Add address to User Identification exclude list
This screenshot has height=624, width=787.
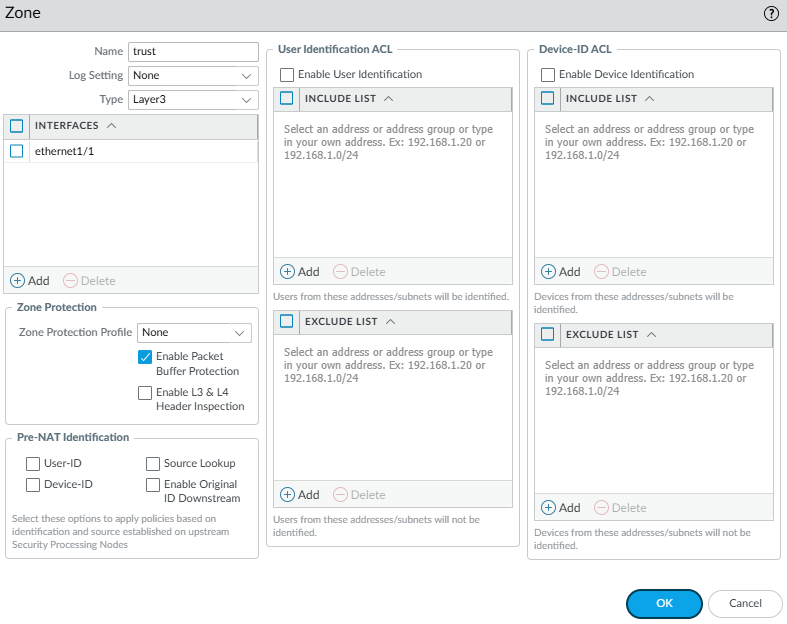click(x=300, y=495)
